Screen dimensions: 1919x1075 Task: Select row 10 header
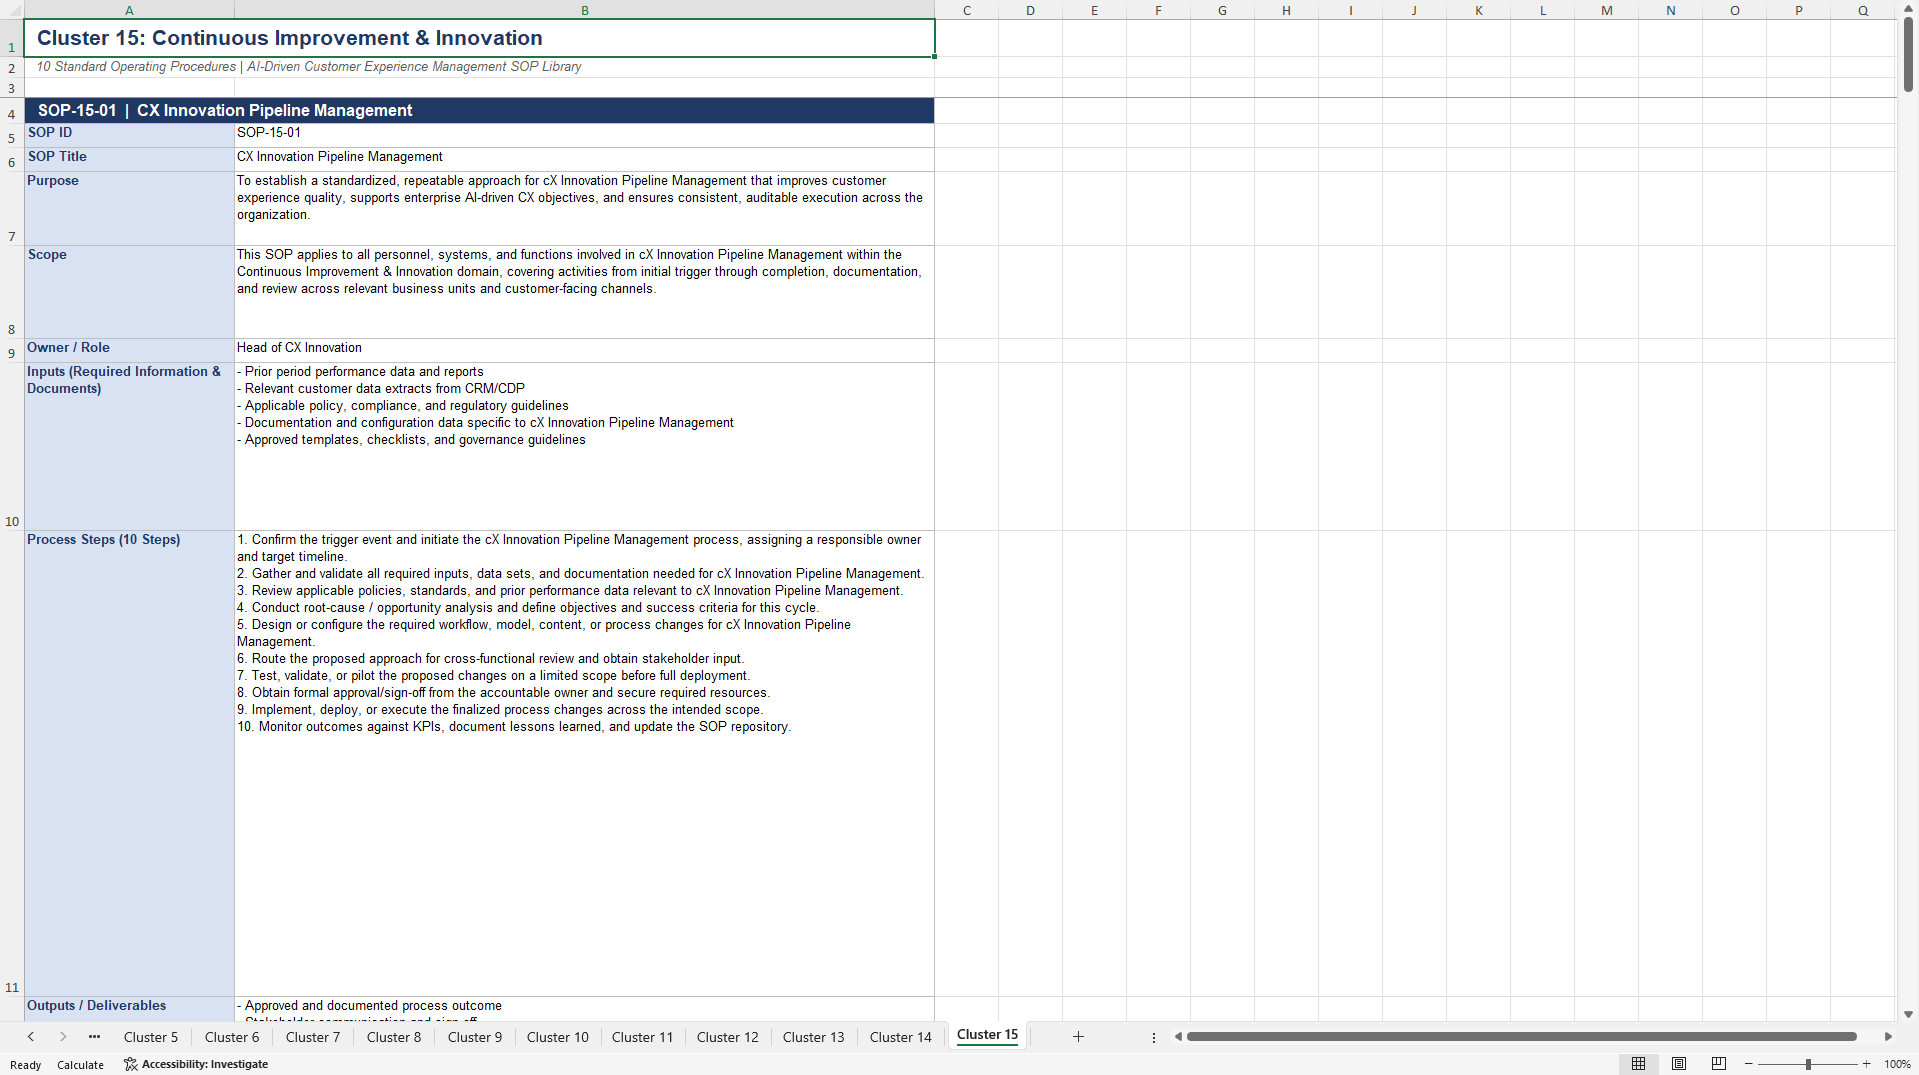click(12, 446)
